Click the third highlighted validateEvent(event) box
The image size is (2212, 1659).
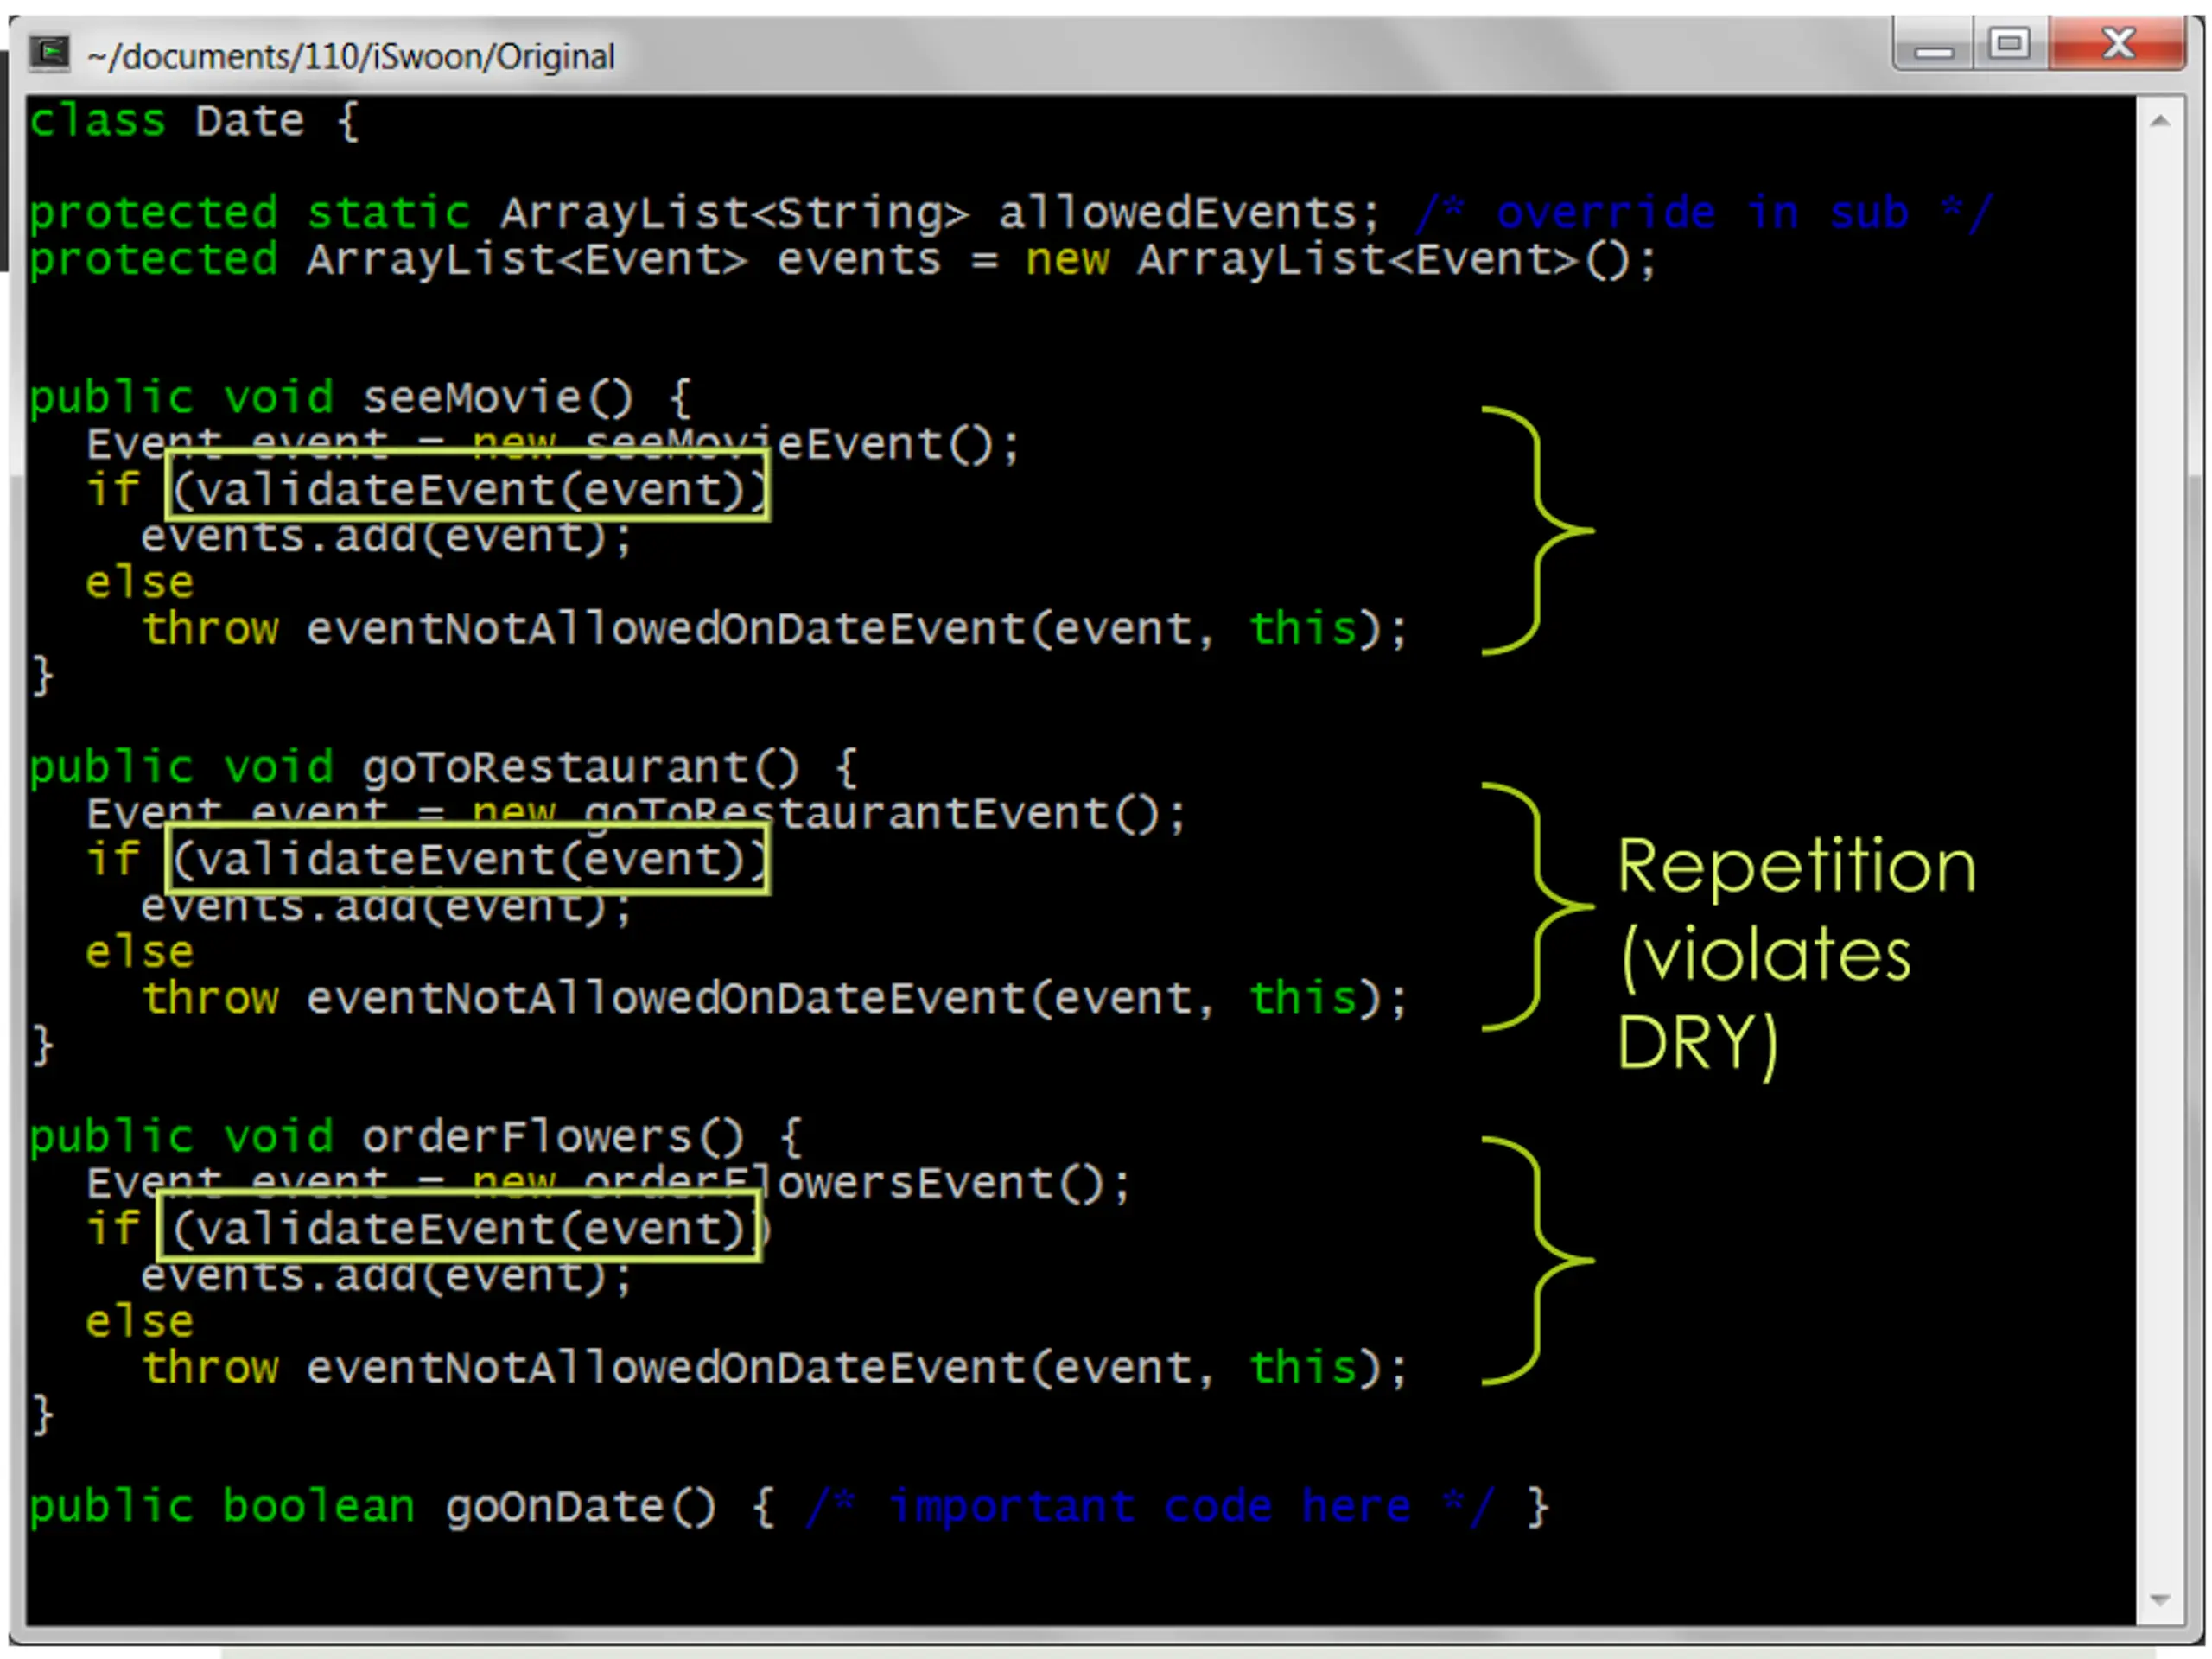[x=459, y=1226]
